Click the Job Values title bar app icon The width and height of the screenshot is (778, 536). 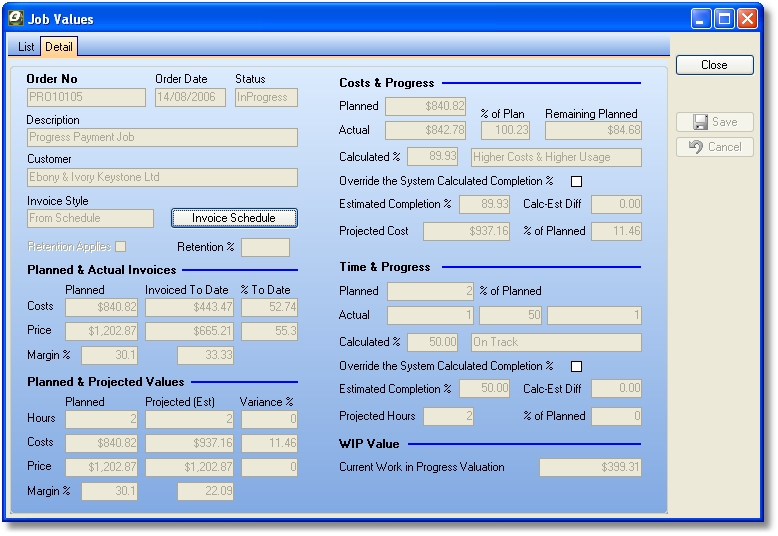pyautogui.click(x=15, y=17)
